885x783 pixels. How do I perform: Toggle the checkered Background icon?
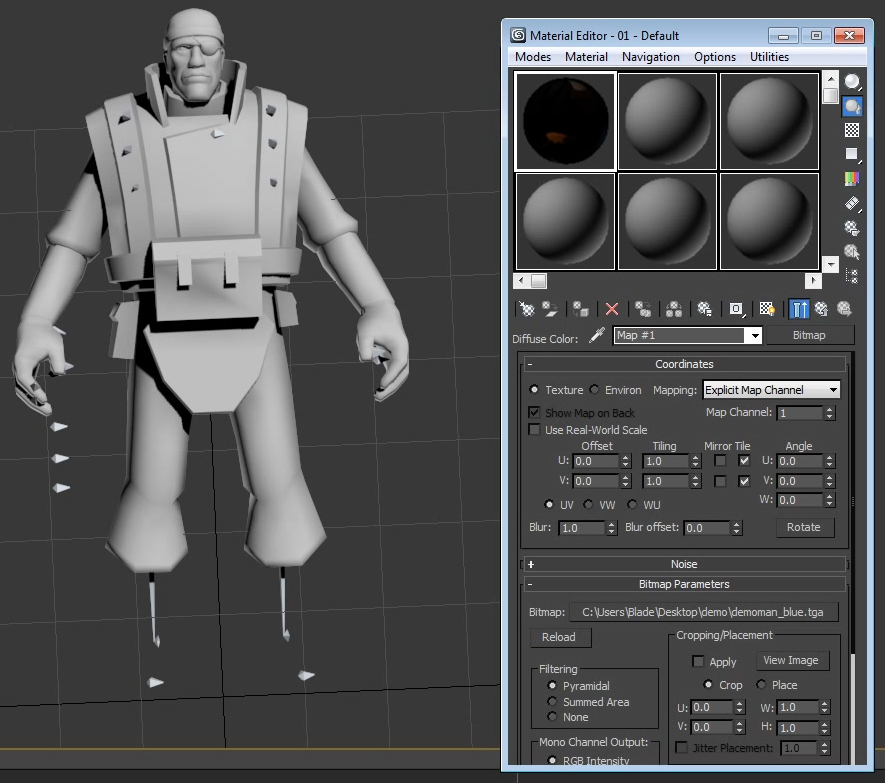click(x=852, y=130)
